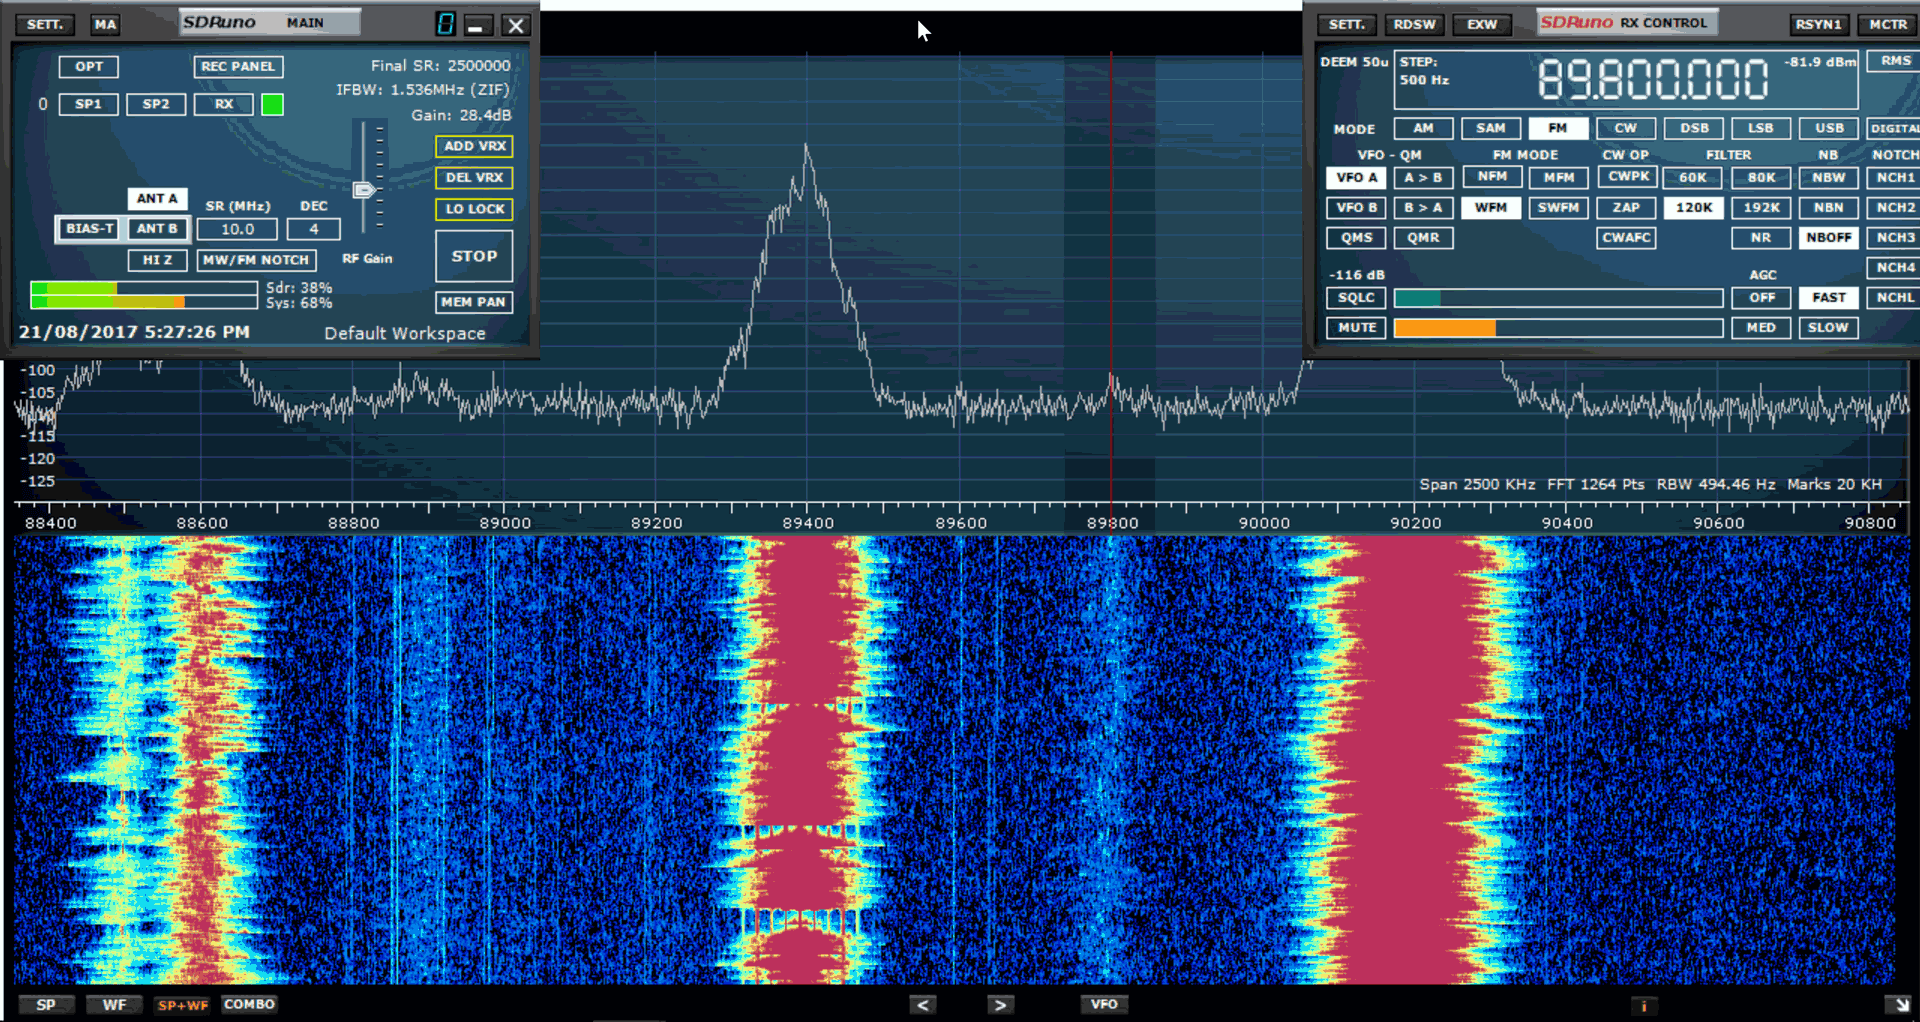
Task: Enable the MW/FM NOTCH filter
Action: (256, 260)
